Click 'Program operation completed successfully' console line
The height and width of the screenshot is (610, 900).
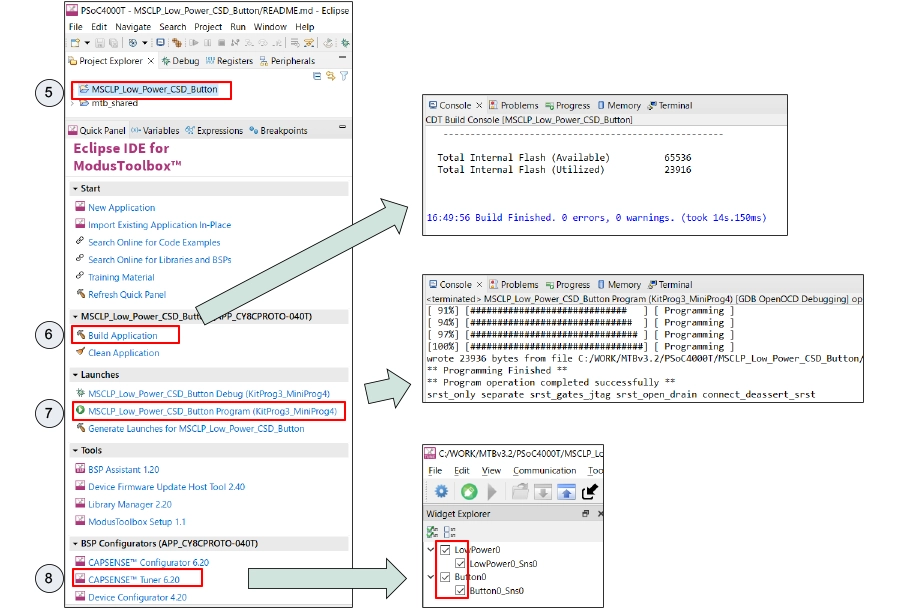click(551, 383)
